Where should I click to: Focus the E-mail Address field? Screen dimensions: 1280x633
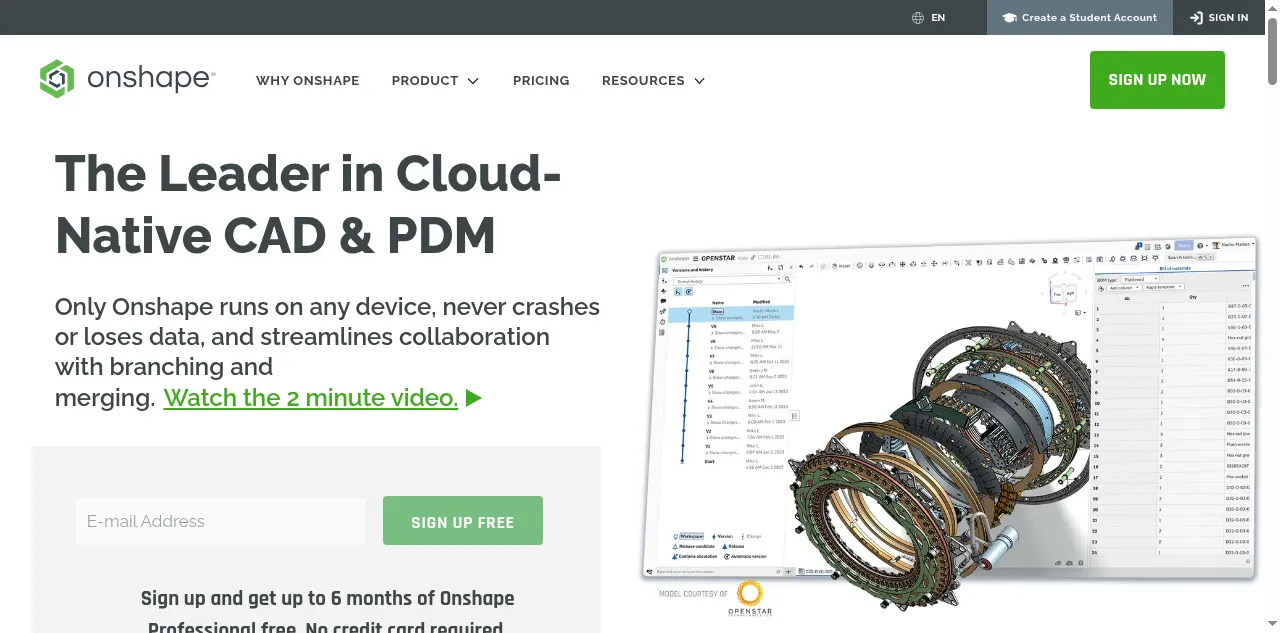tap(221, 521)
